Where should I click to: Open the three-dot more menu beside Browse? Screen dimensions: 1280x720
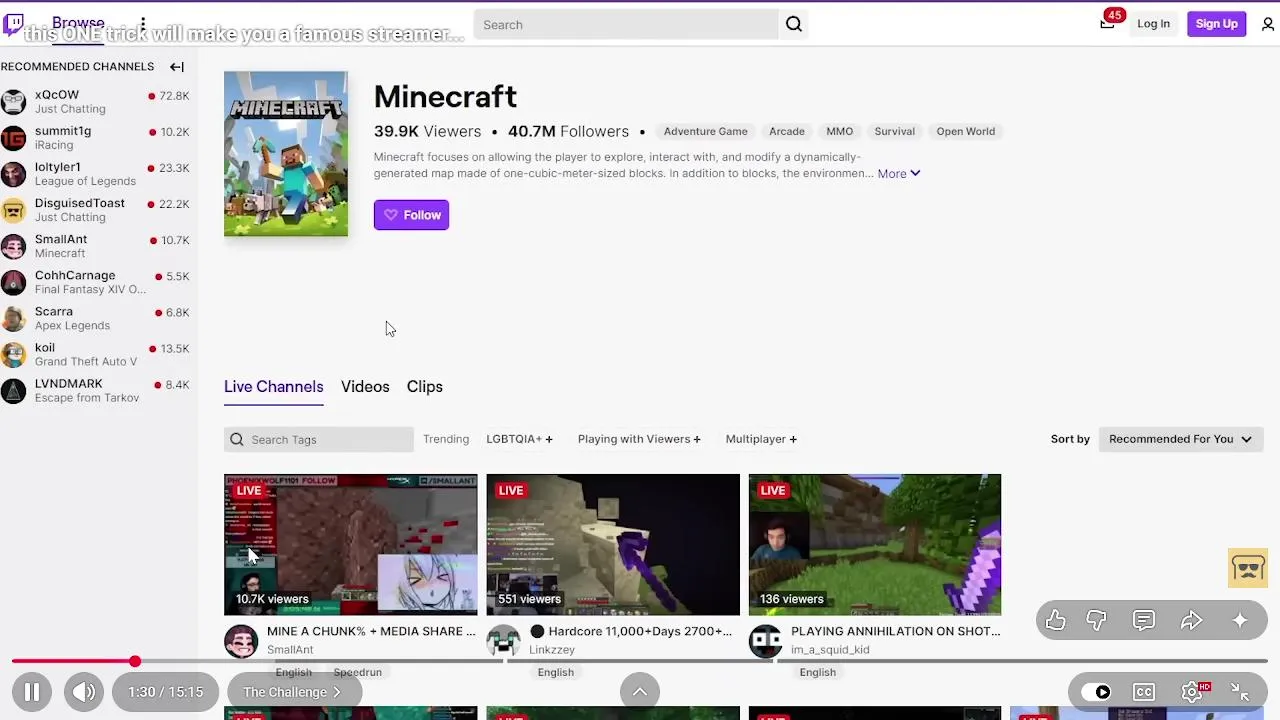point(143,24)
